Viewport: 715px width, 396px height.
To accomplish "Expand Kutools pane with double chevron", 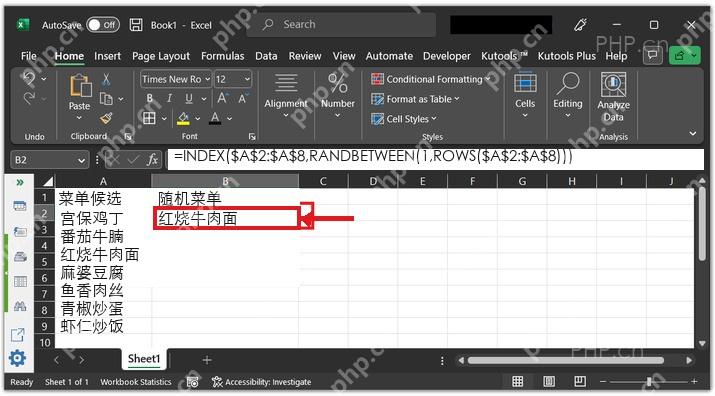I will tap(20, 182).
